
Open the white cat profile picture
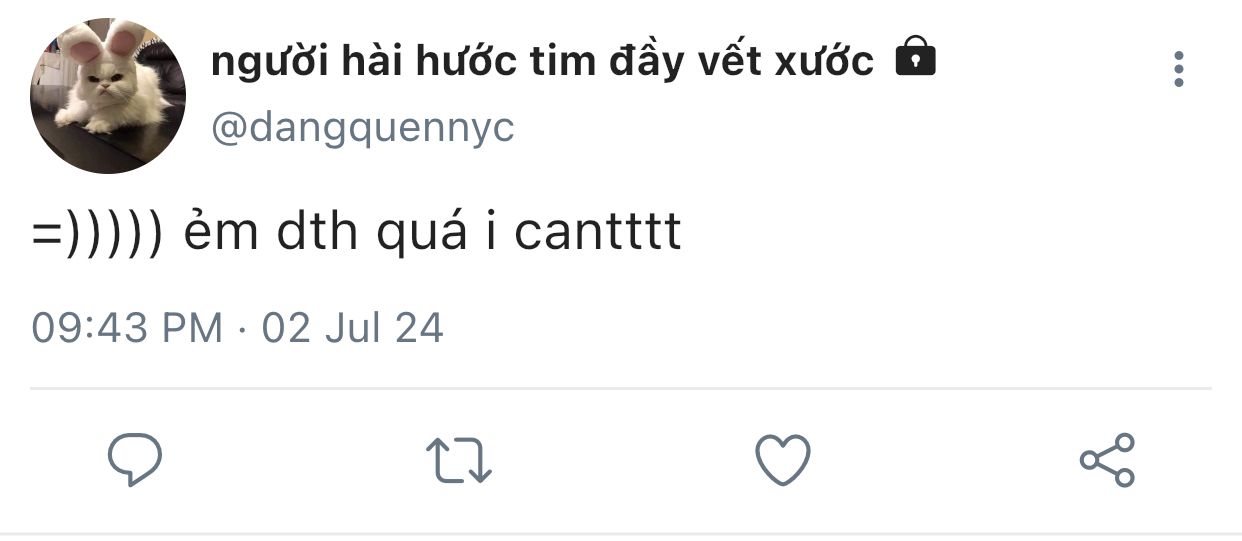point(108,96)
